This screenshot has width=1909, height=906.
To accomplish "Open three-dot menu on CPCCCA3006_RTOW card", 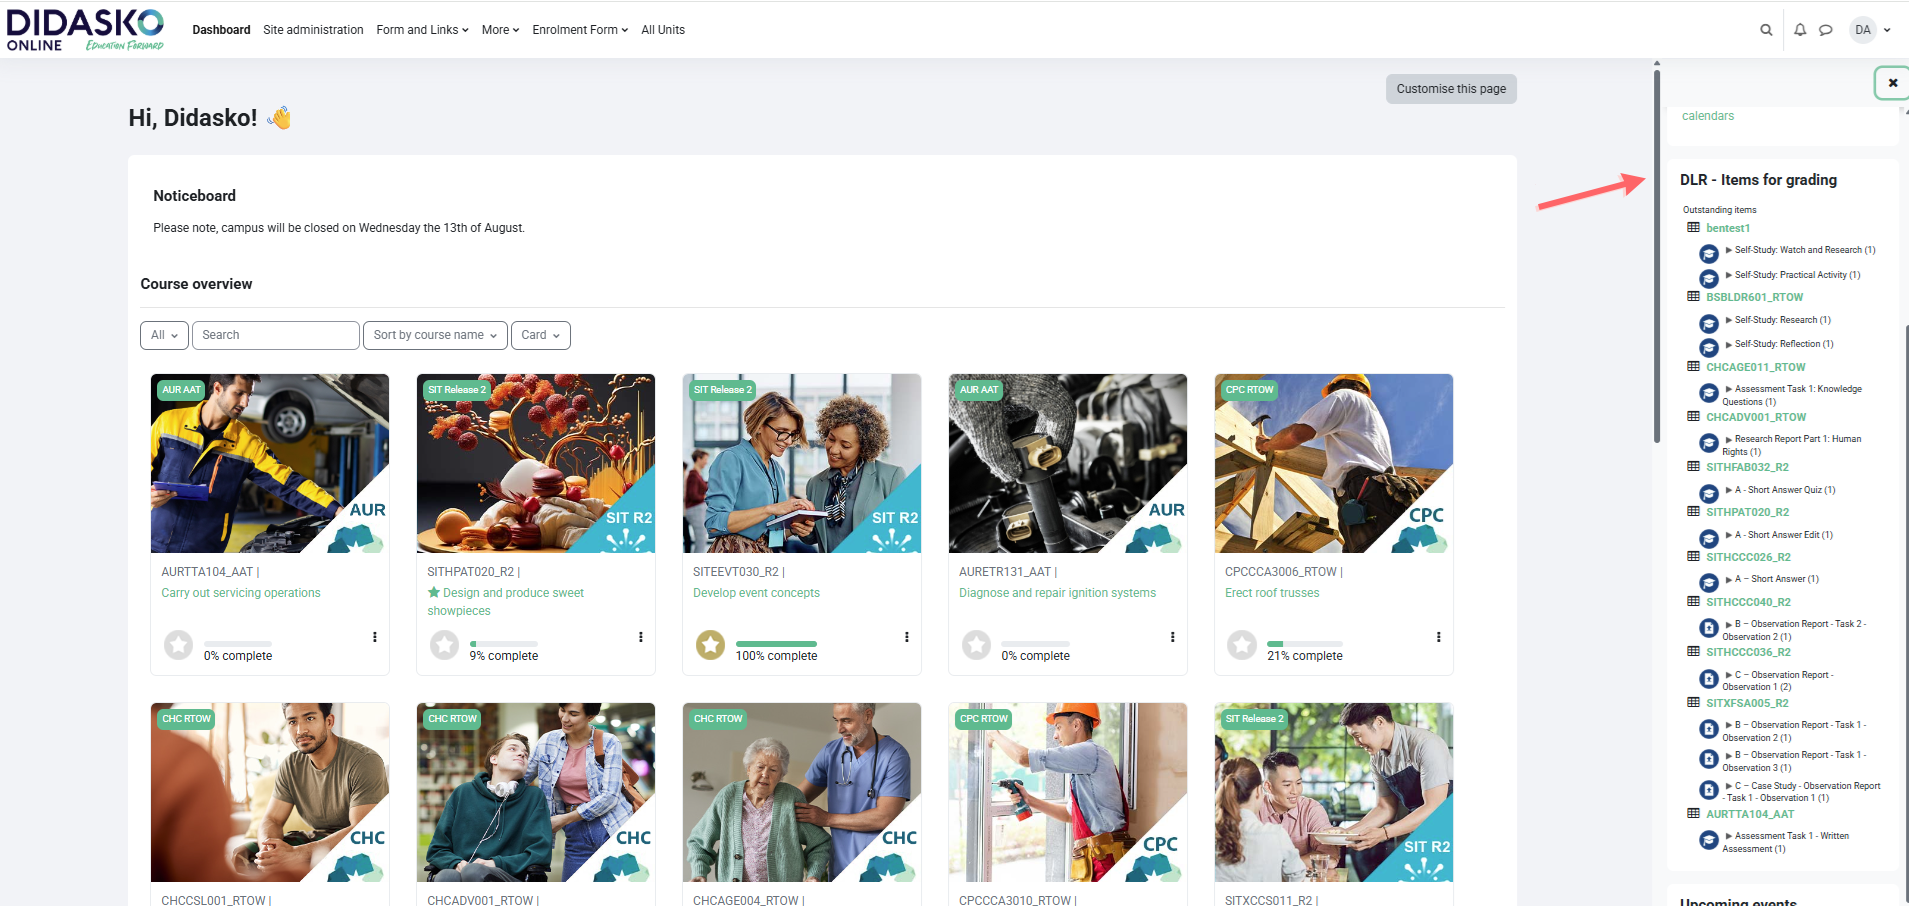I will [1438, 637].
